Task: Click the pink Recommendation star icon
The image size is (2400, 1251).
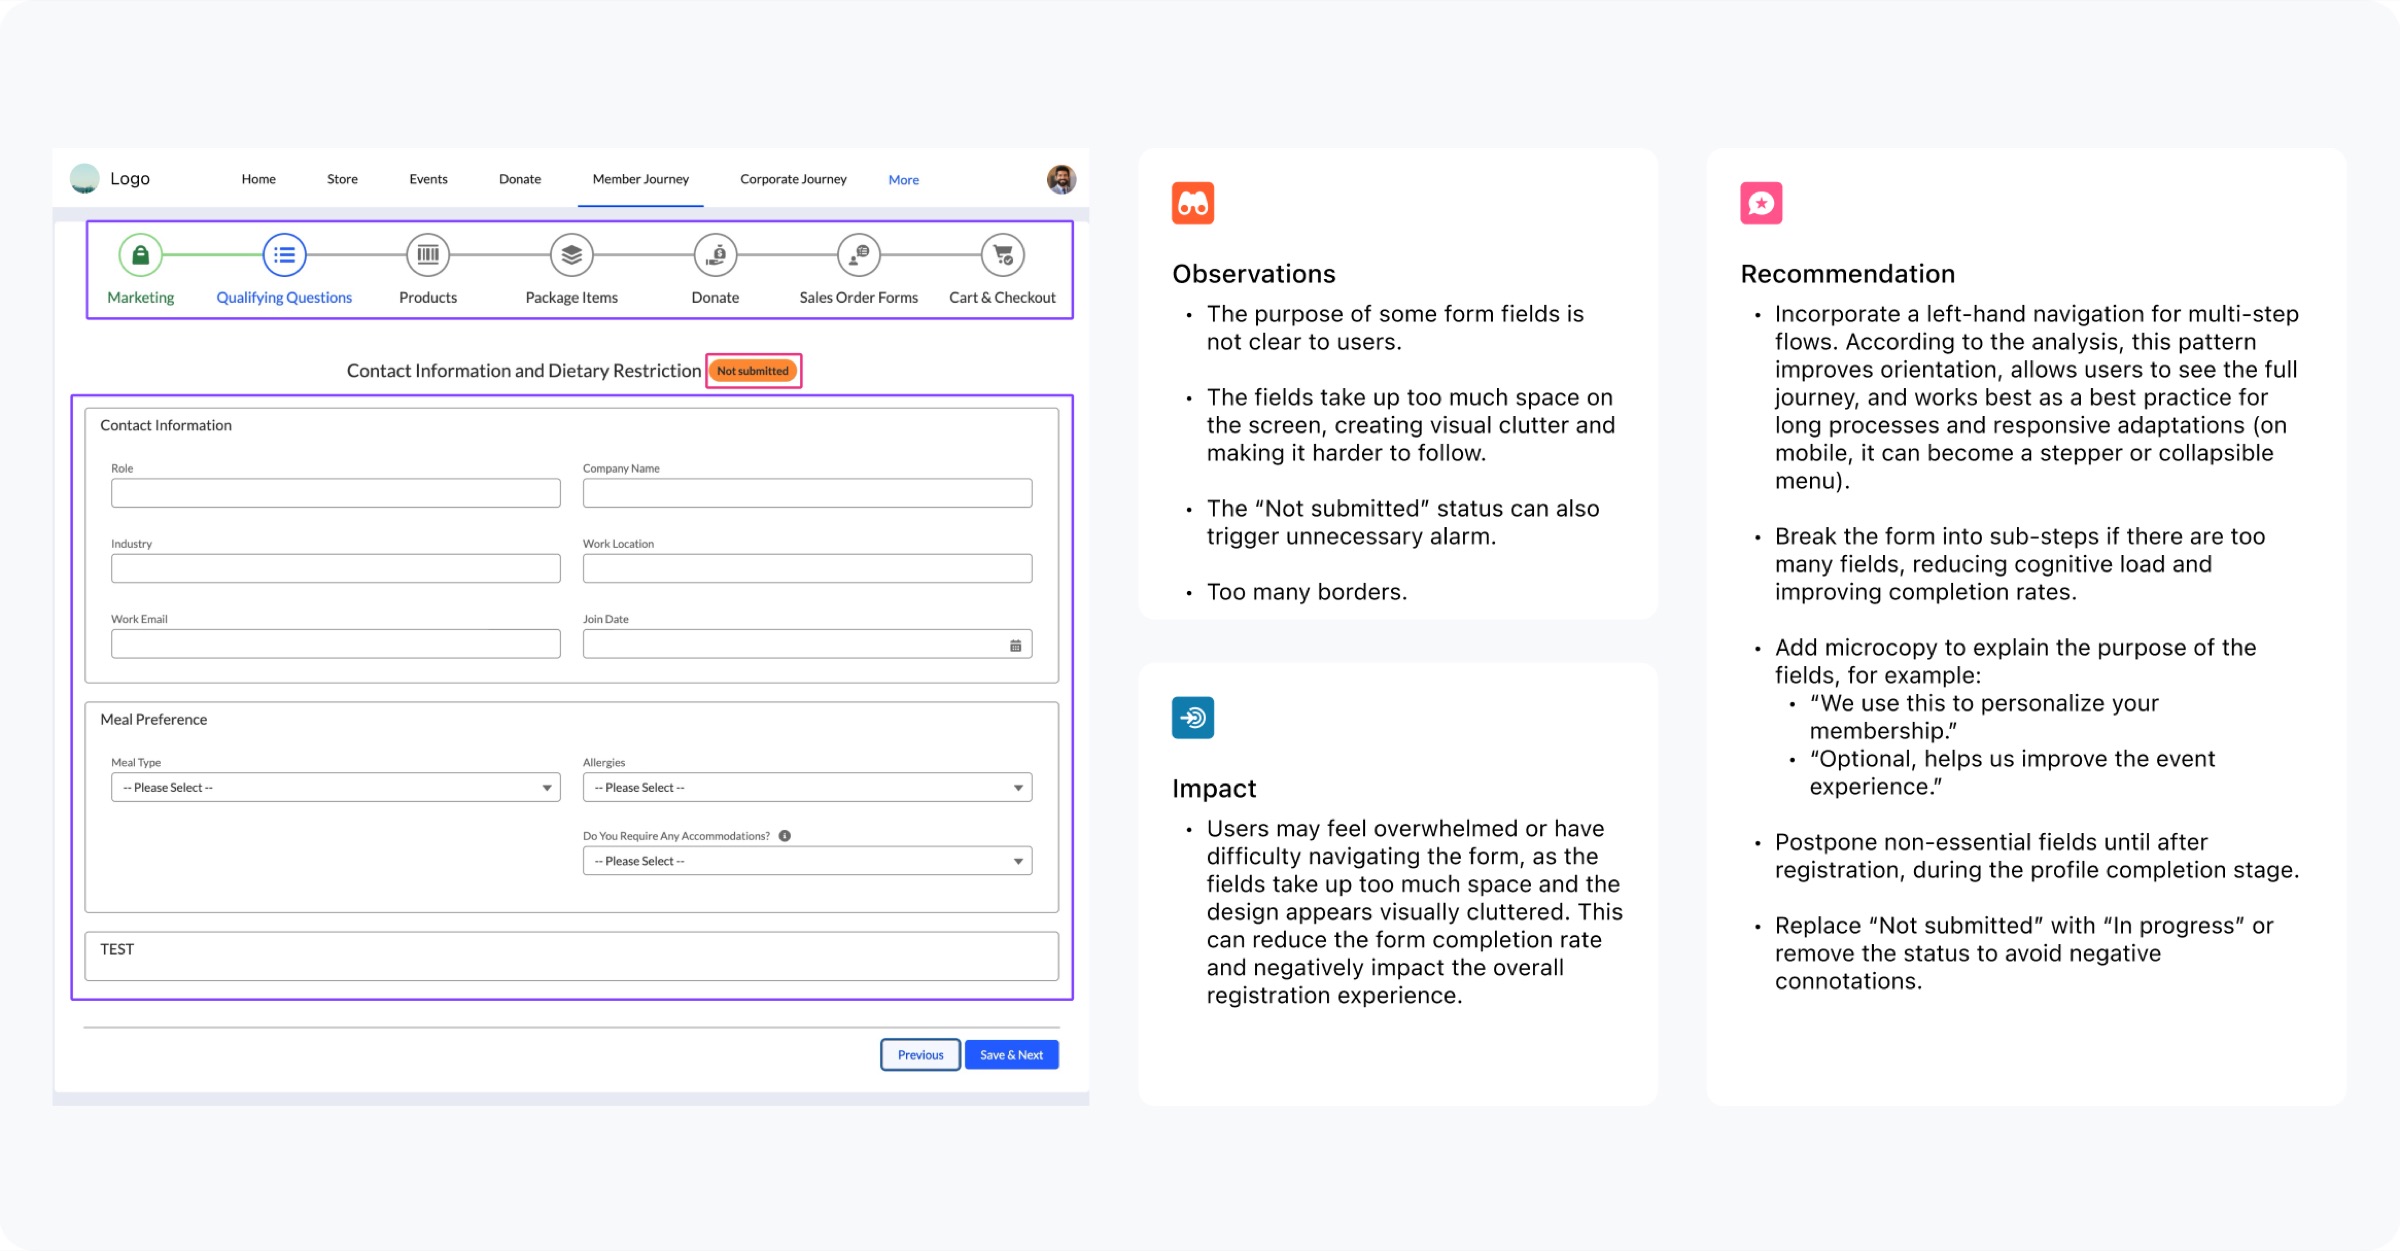Action: (1761, 203)
